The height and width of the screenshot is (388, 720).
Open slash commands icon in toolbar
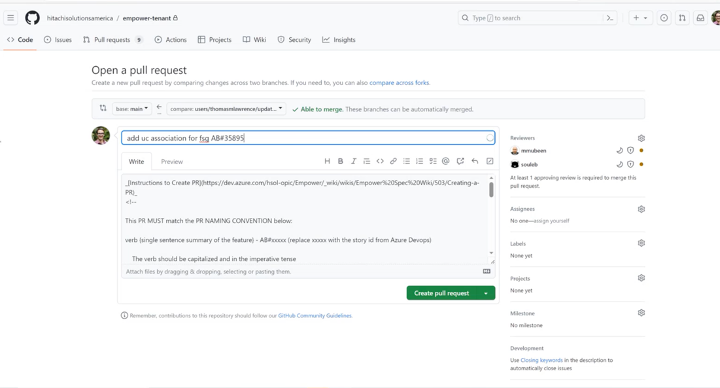tap(490, 161)
